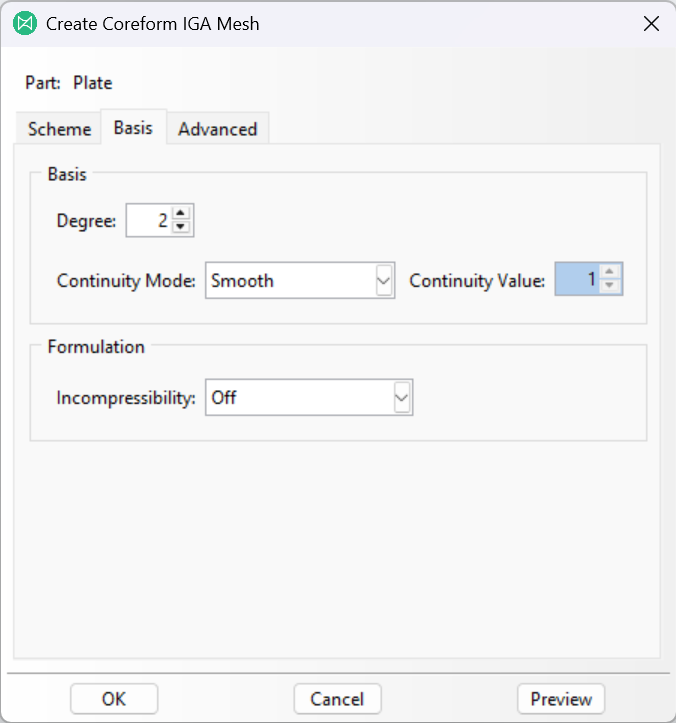Image resolution: width=676 pixels, height=723 pixels.
Task: Increase the Degree value with up arrow
Action: tap(181, 213)
